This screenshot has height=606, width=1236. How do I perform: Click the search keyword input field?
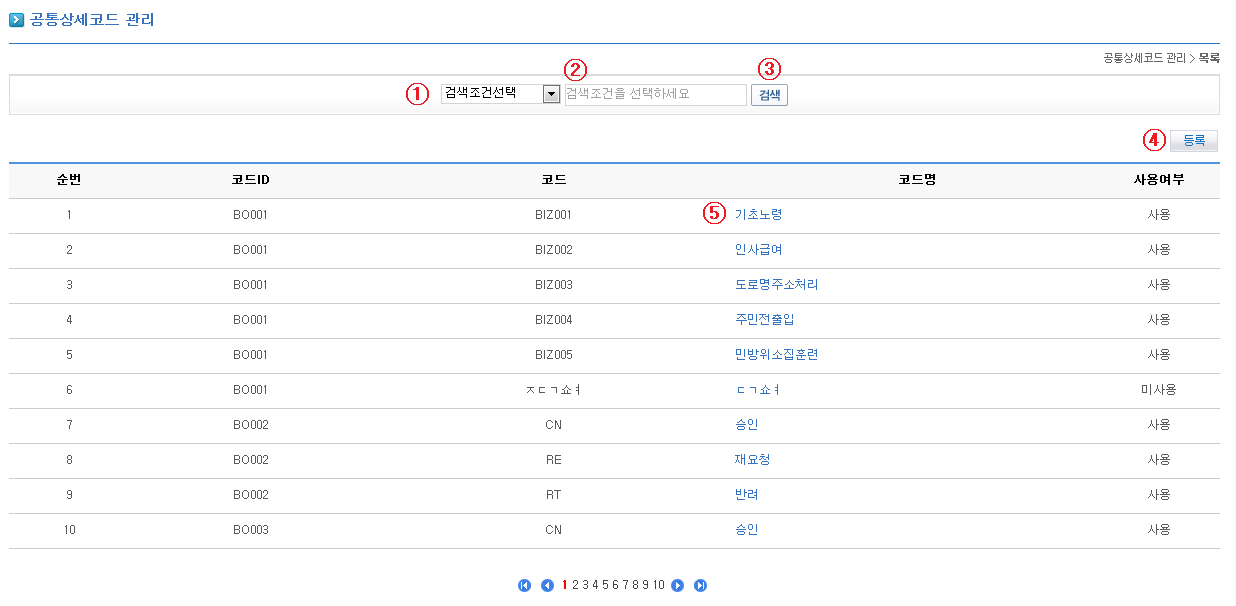coord(655,94)
